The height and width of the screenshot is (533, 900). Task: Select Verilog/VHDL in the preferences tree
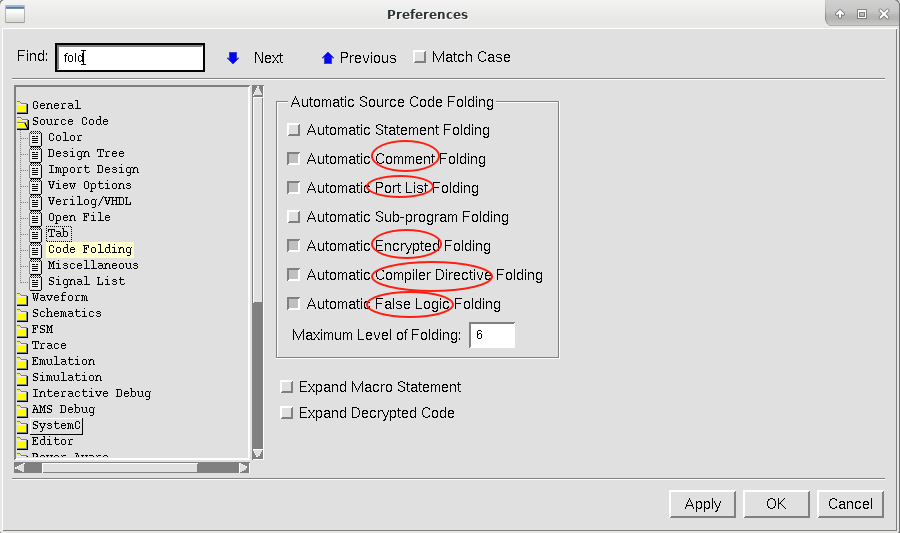[89, 201]
